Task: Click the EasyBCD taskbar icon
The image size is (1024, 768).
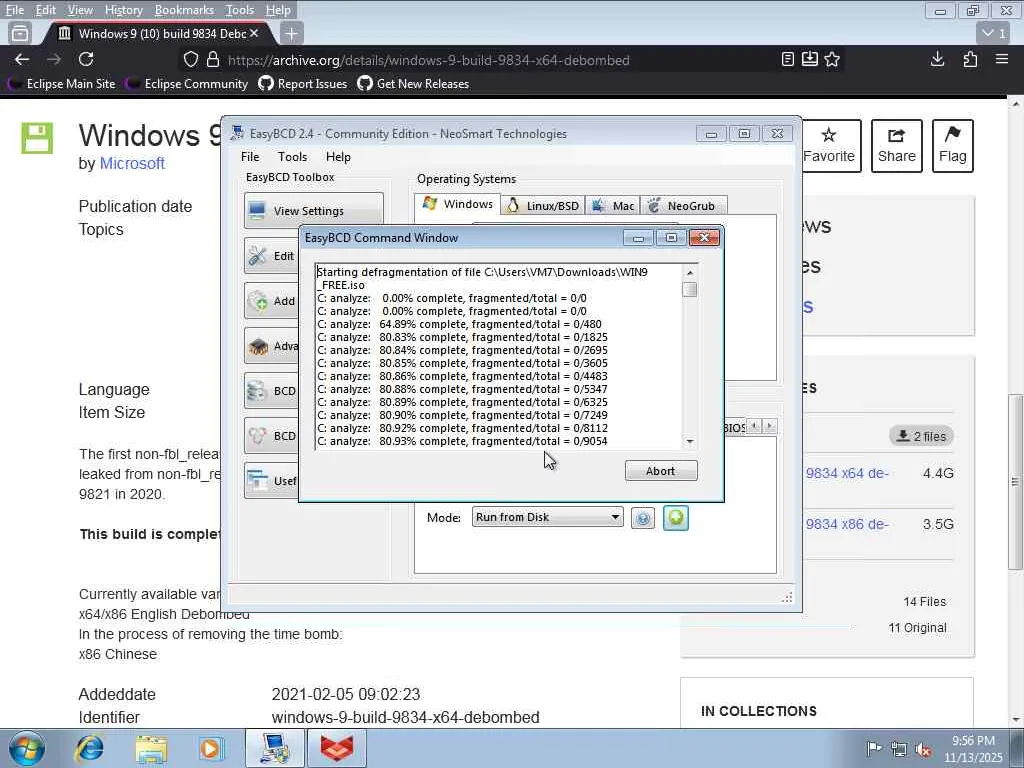Action: pos(275,748)
